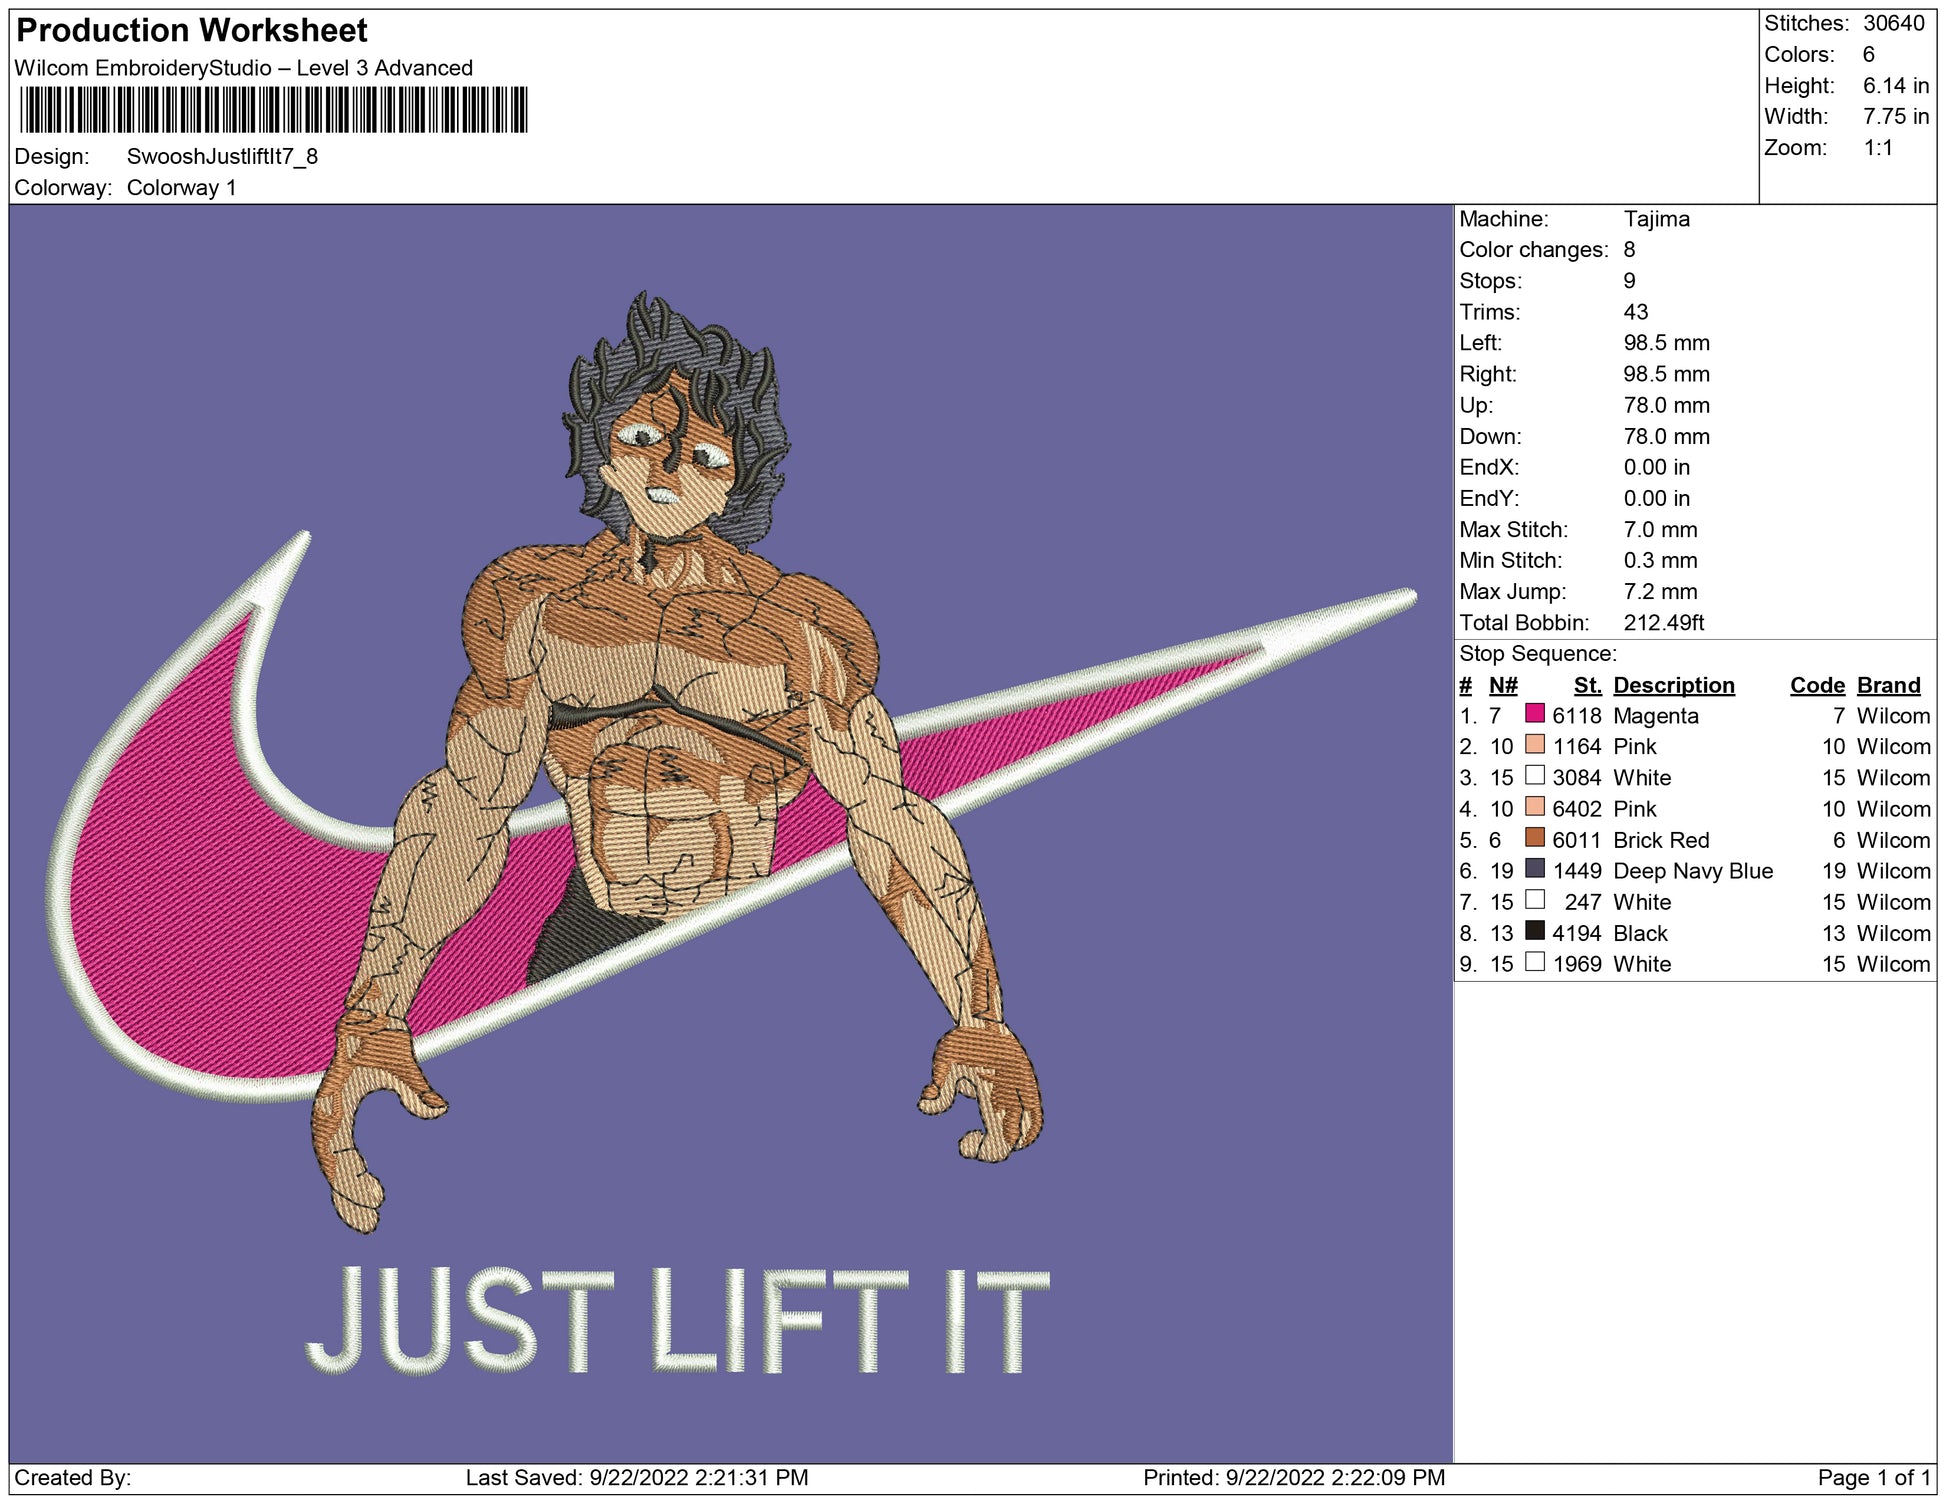Select the Black thread color swatch
1946x1497 pixels.
click(1534, 931)
